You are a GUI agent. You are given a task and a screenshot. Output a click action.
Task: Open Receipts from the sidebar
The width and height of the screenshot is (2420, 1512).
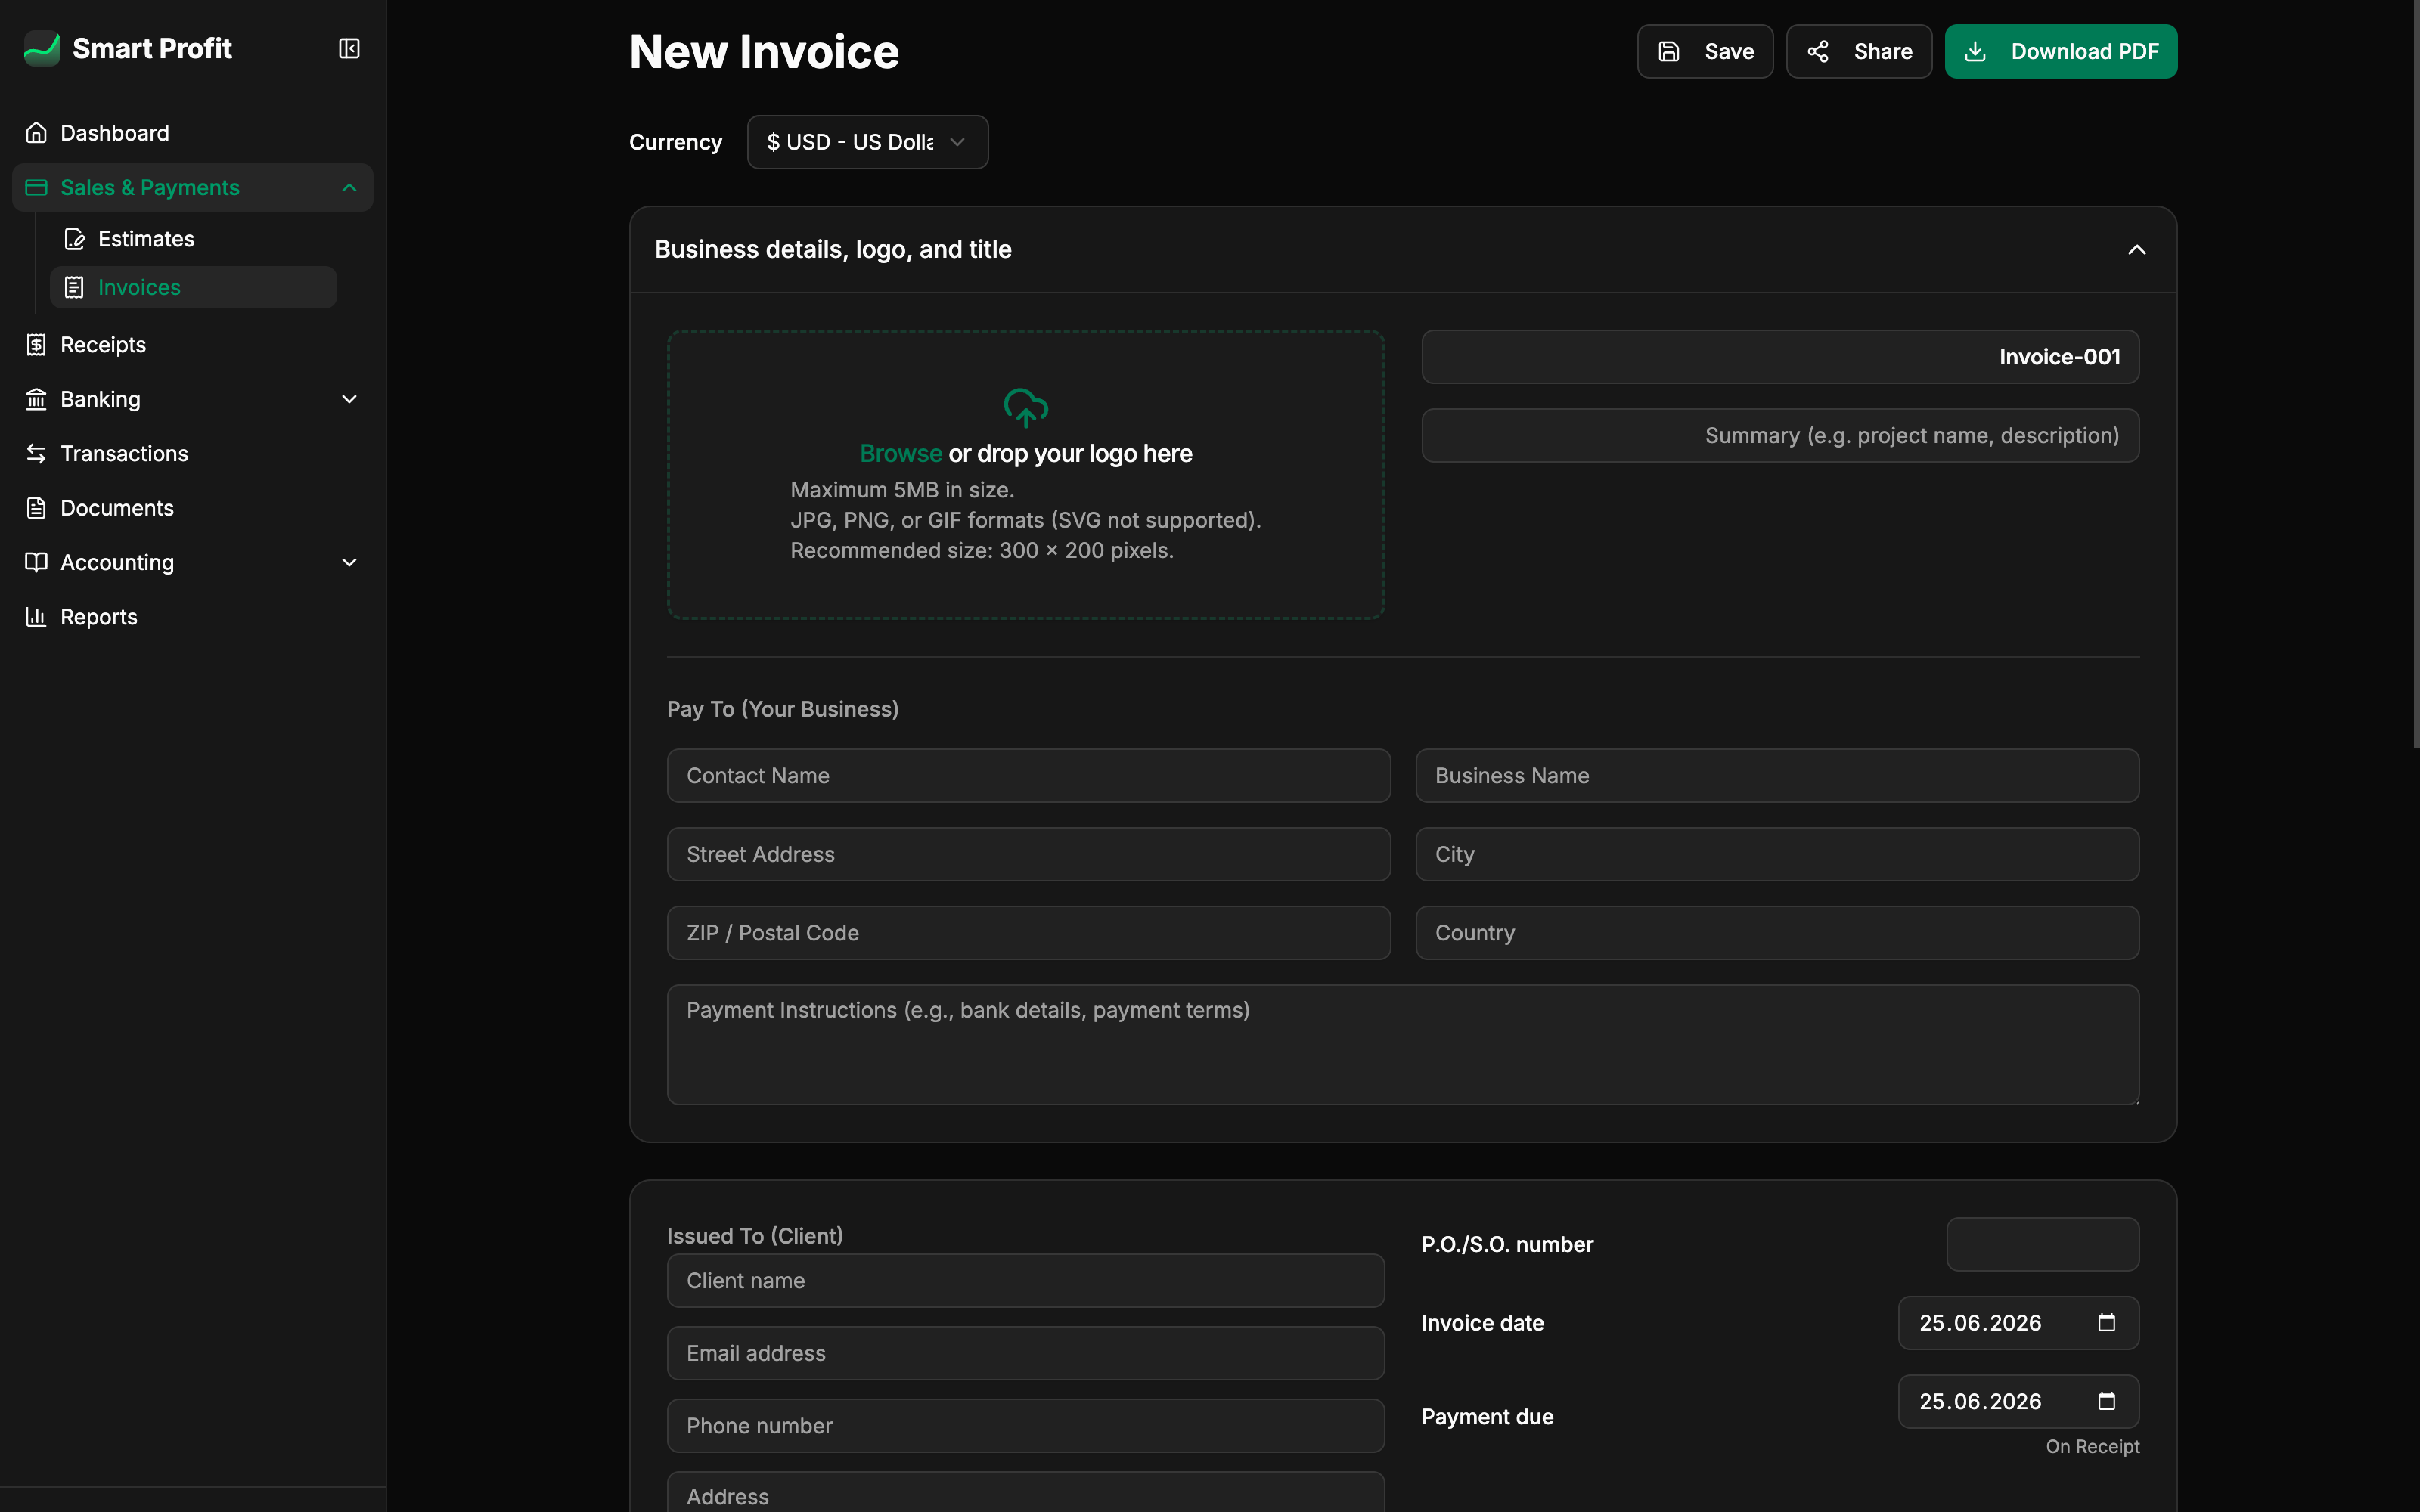click(x=192, y=345)
